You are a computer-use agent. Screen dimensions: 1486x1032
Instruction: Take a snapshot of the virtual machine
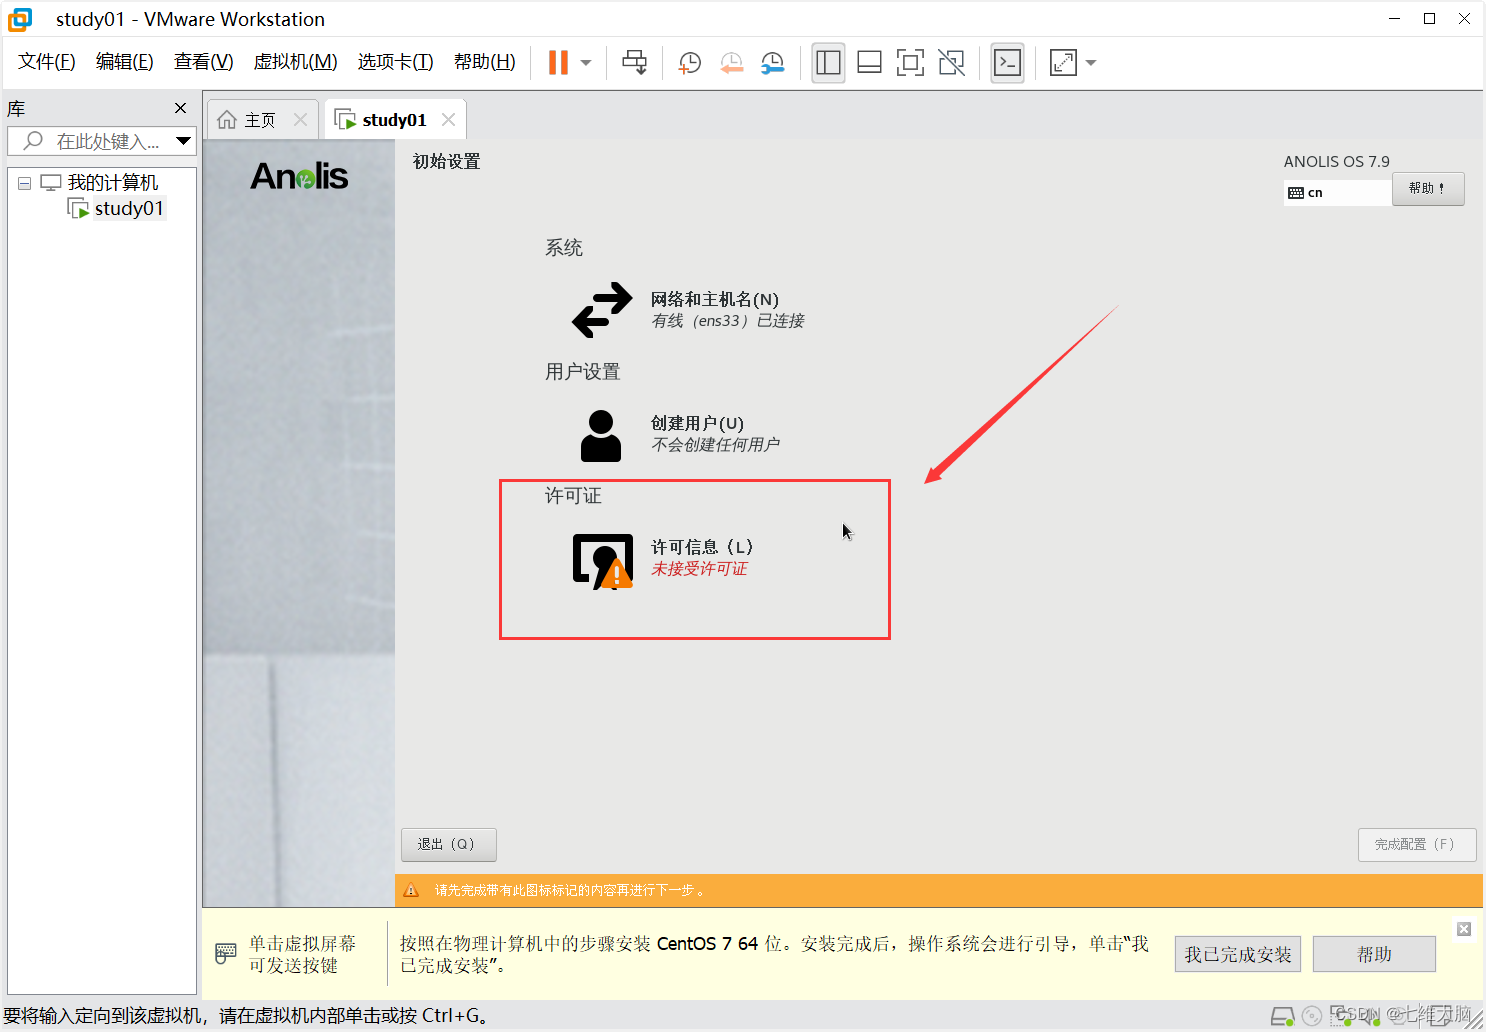pos(690,62)
